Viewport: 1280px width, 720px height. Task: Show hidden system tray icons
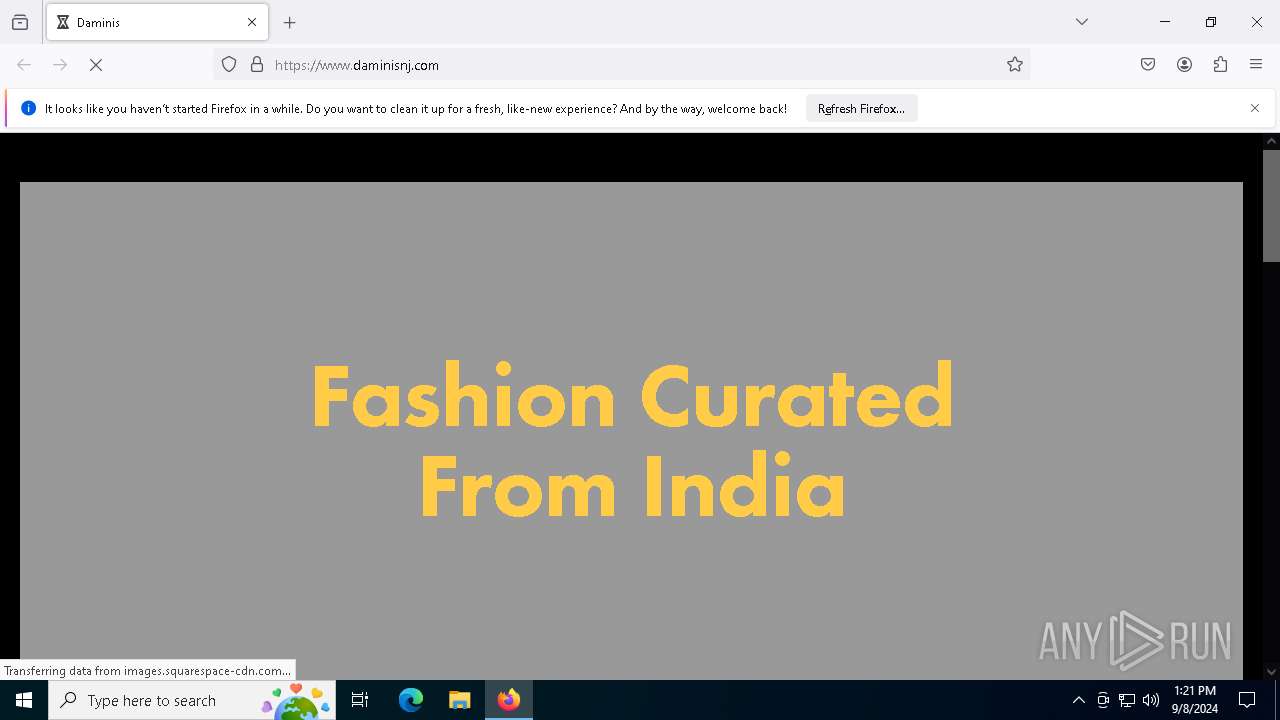coord(1078,700)
